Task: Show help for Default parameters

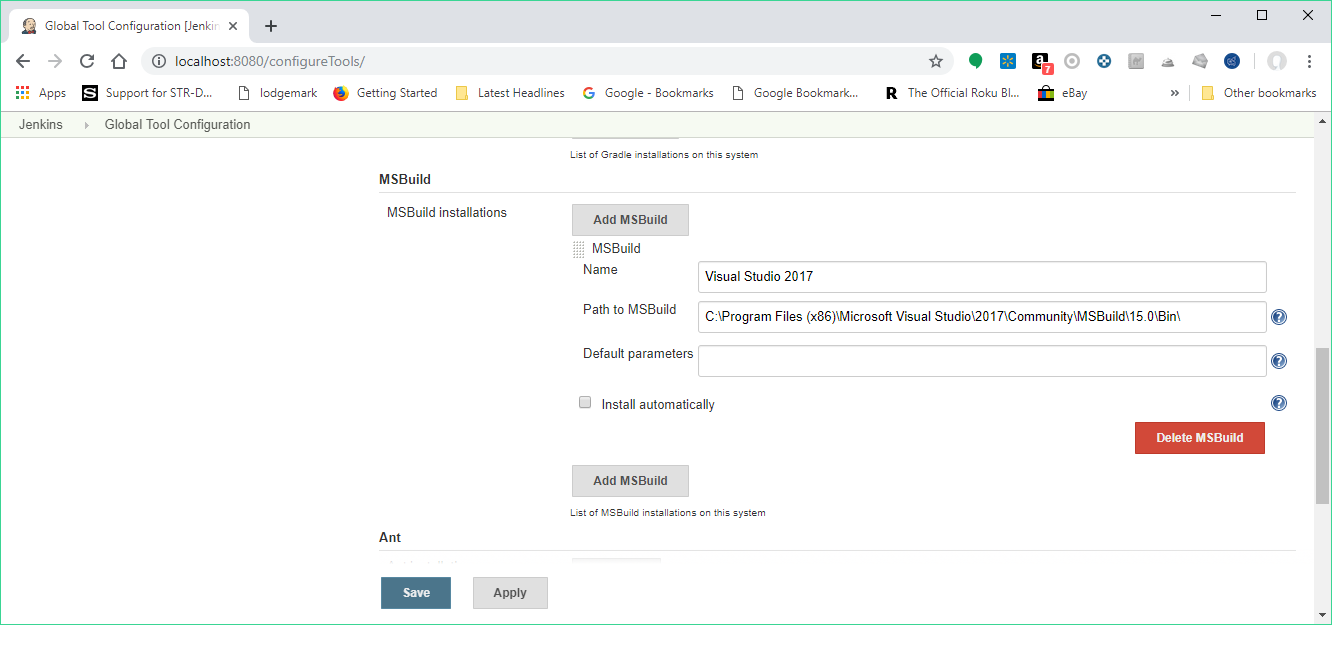Action: (x=1279, y=361)
